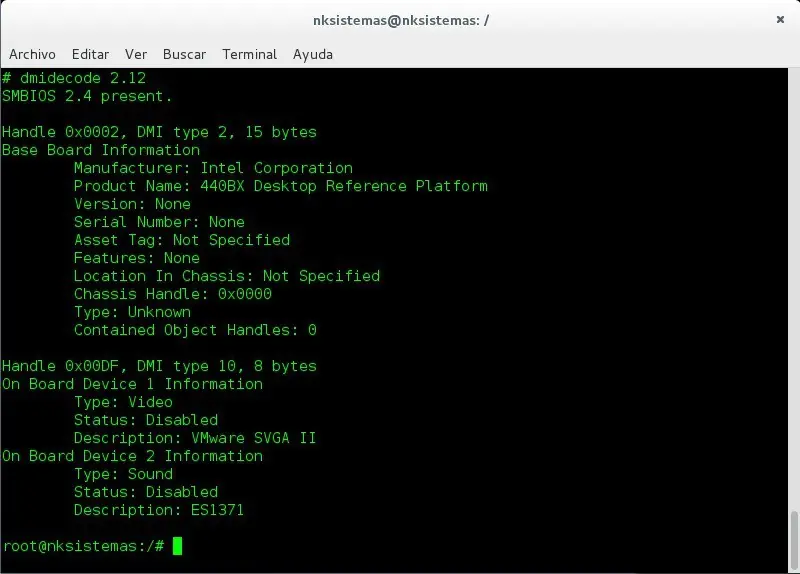Click the window title nksistemas@nksistemas: /
Image resolution: width=800 pixels, height=574 pixels.
coord(401,20)
